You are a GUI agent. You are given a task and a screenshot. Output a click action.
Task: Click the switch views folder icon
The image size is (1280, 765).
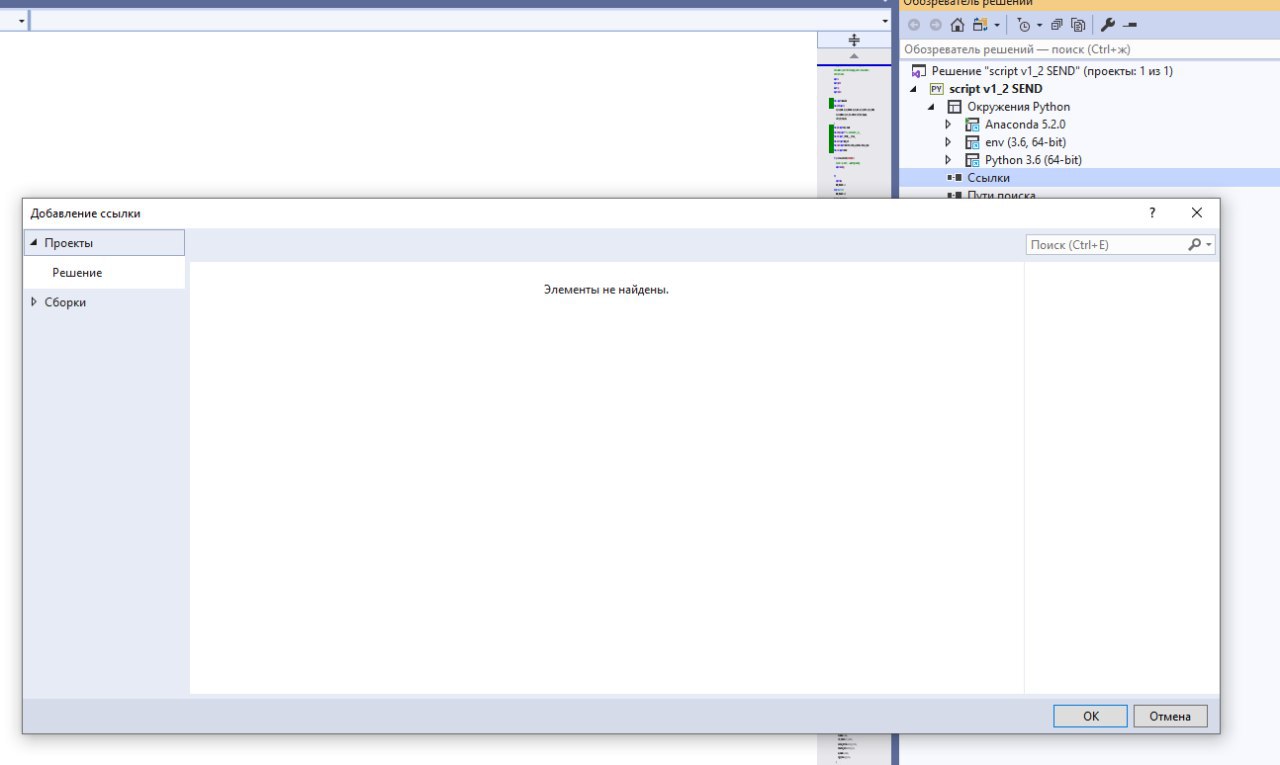point(980,25)
